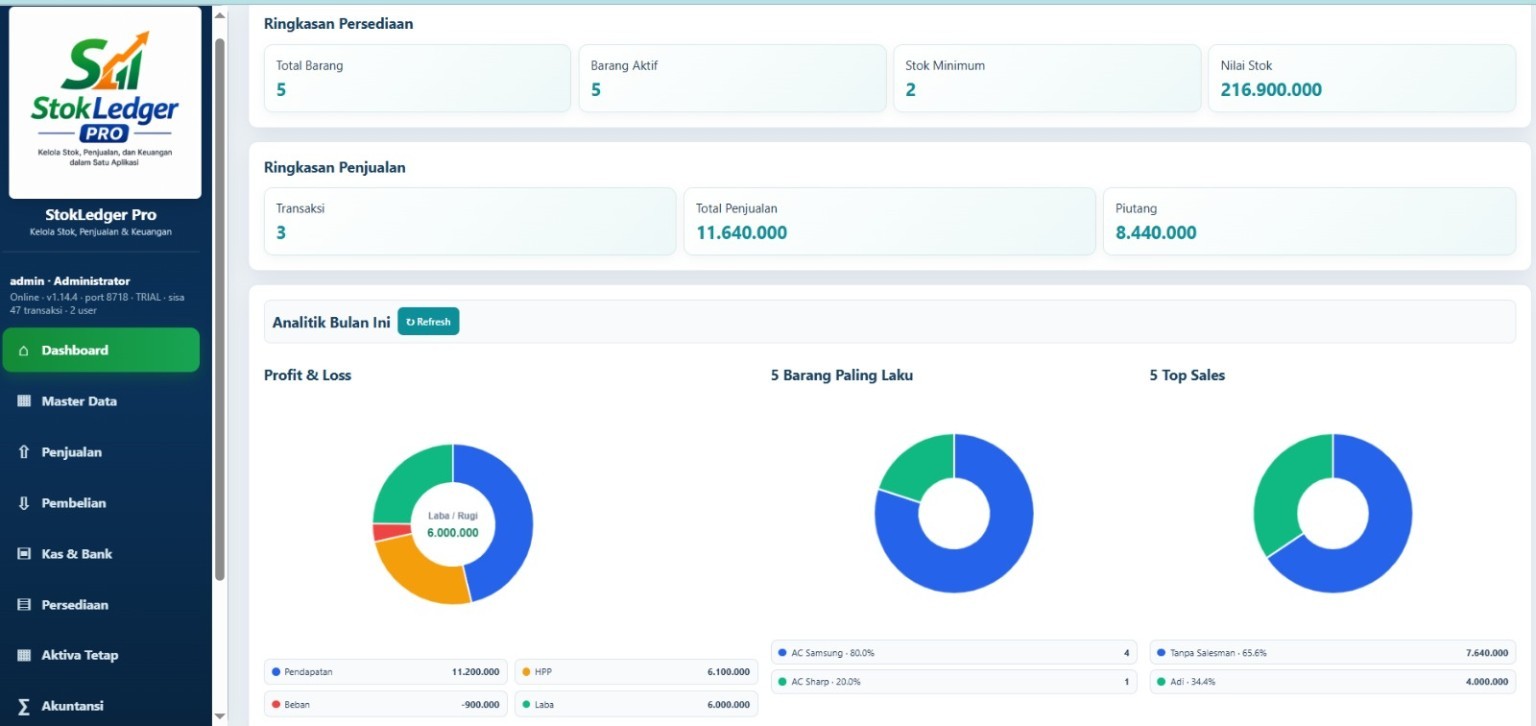The width and height of the screenshot is (1536, 726).
Task: Click the Persediaan list icon
Action: [24, 605]
